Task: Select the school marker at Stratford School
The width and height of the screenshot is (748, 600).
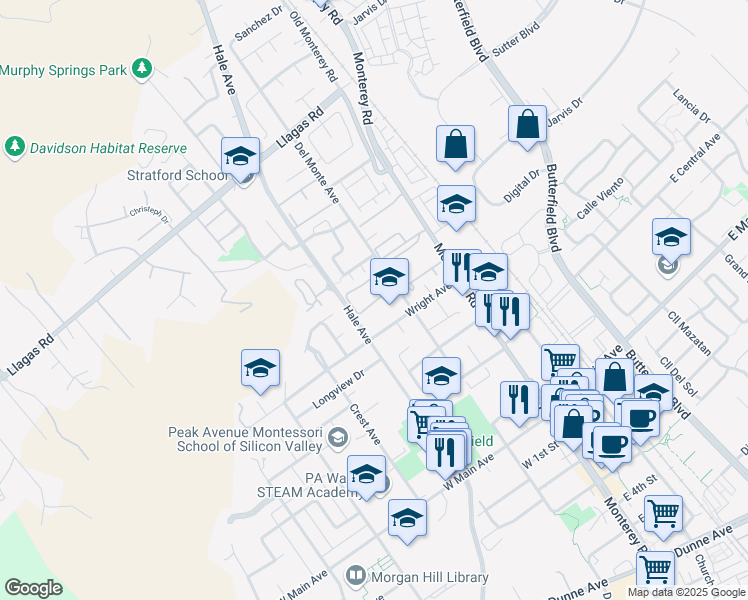Action: click(x=240, y=159)
